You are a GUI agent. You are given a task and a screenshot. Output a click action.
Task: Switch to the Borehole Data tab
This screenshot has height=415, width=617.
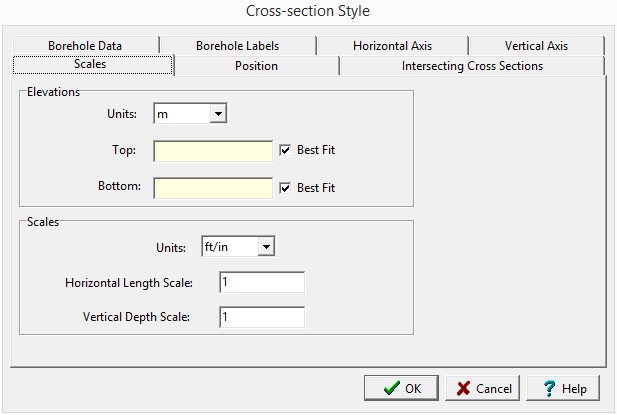pos(89,46)
